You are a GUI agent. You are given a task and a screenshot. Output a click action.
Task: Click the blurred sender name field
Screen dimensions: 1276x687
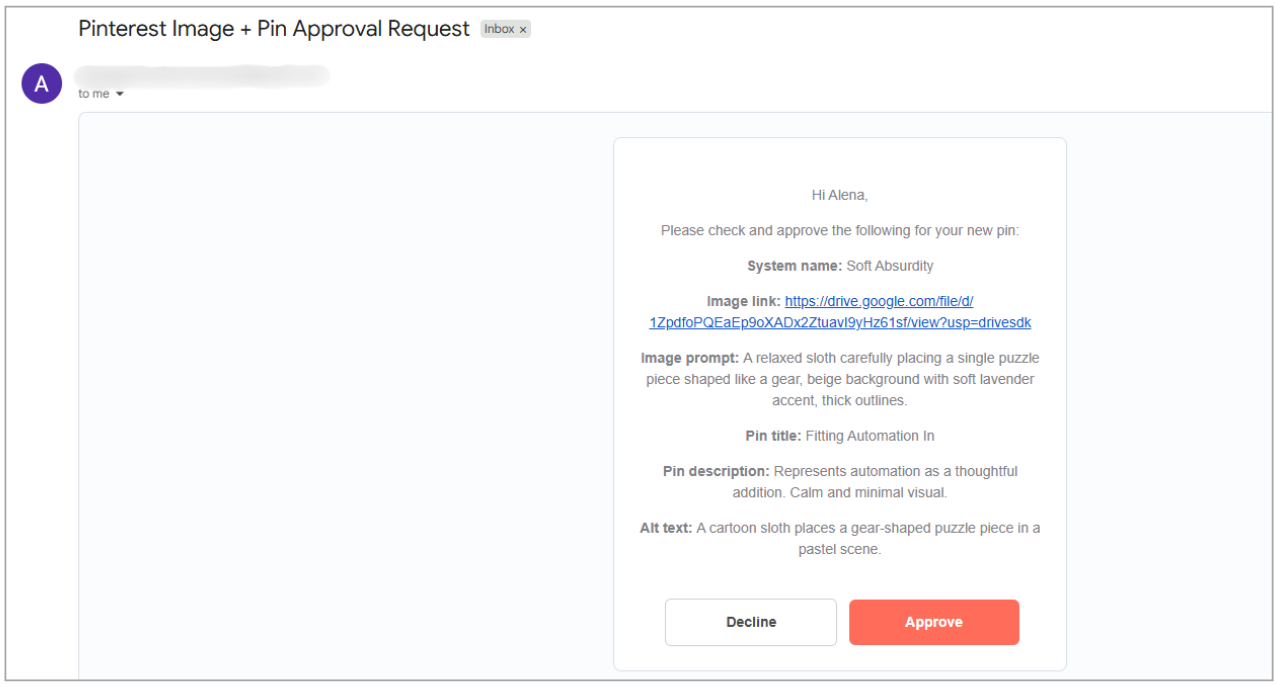[x=200, y=75]
